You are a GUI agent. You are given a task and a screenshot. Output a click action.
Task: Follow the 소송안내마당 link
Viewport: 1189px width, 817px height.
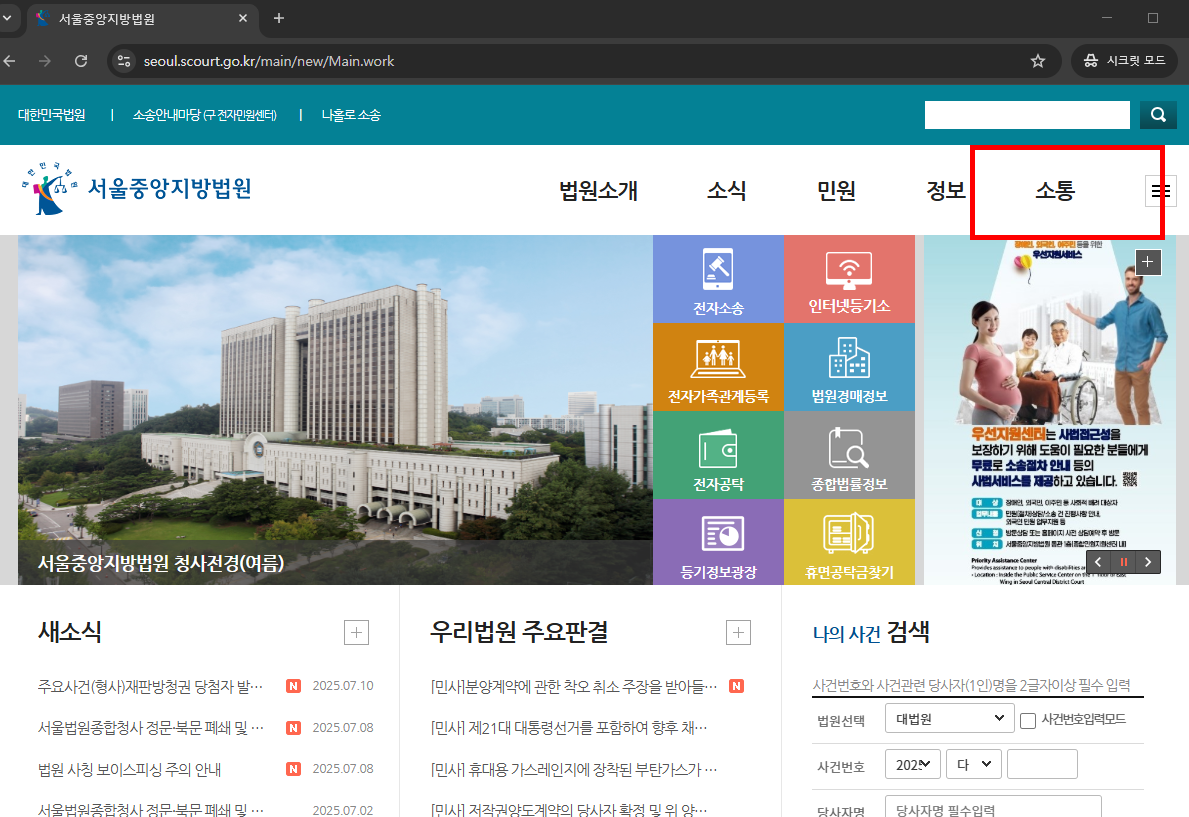205,115
